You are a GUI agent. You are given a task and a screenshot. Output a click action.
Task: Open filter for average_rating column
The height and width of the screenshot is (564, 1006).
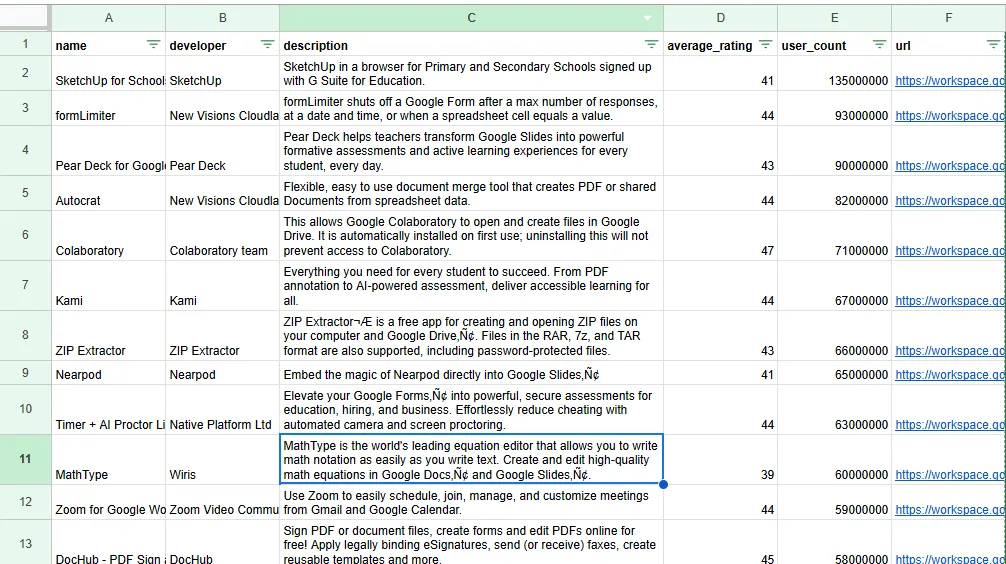[765, 44]
